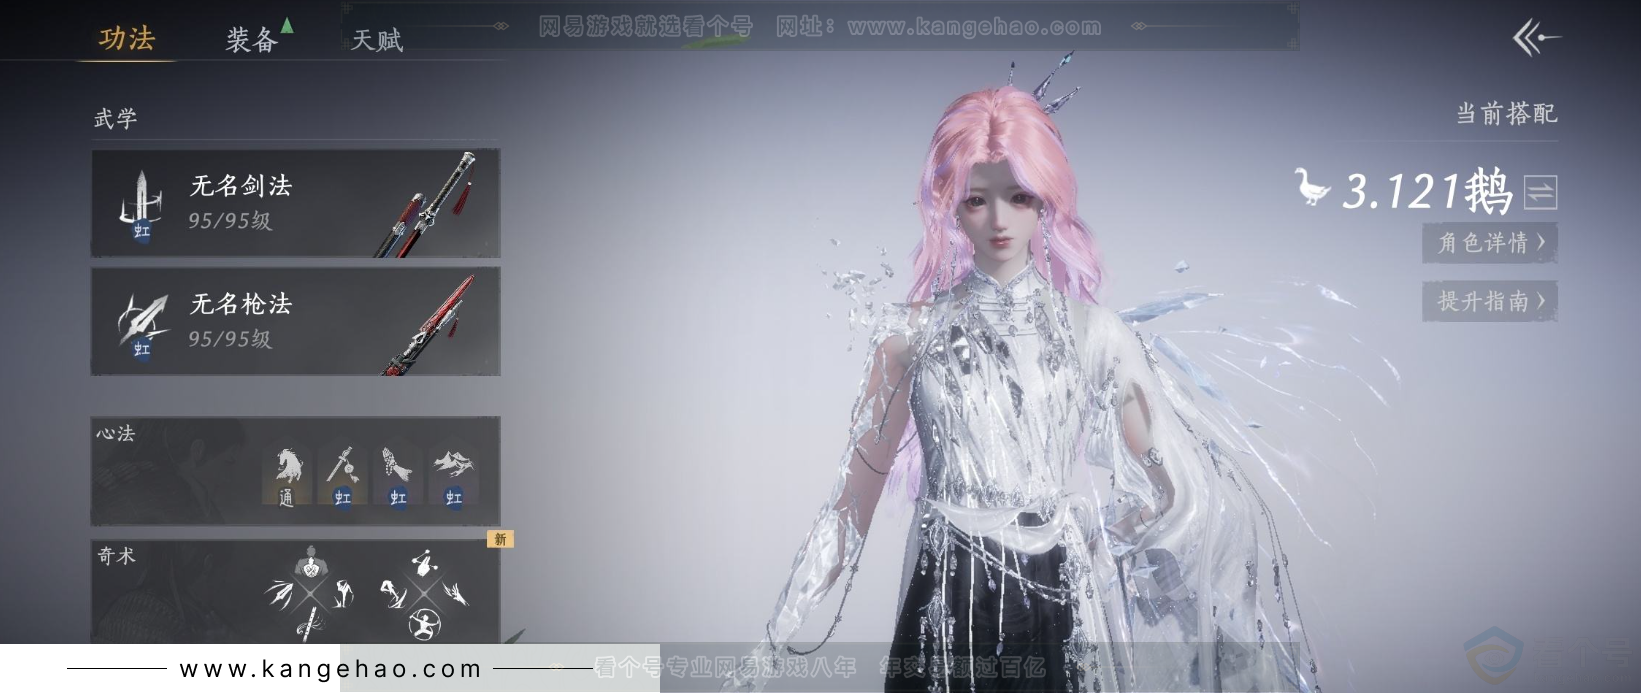
Task: Open the 天赋 talents tab
Action: pyautogui.click(x=377, y=40)
